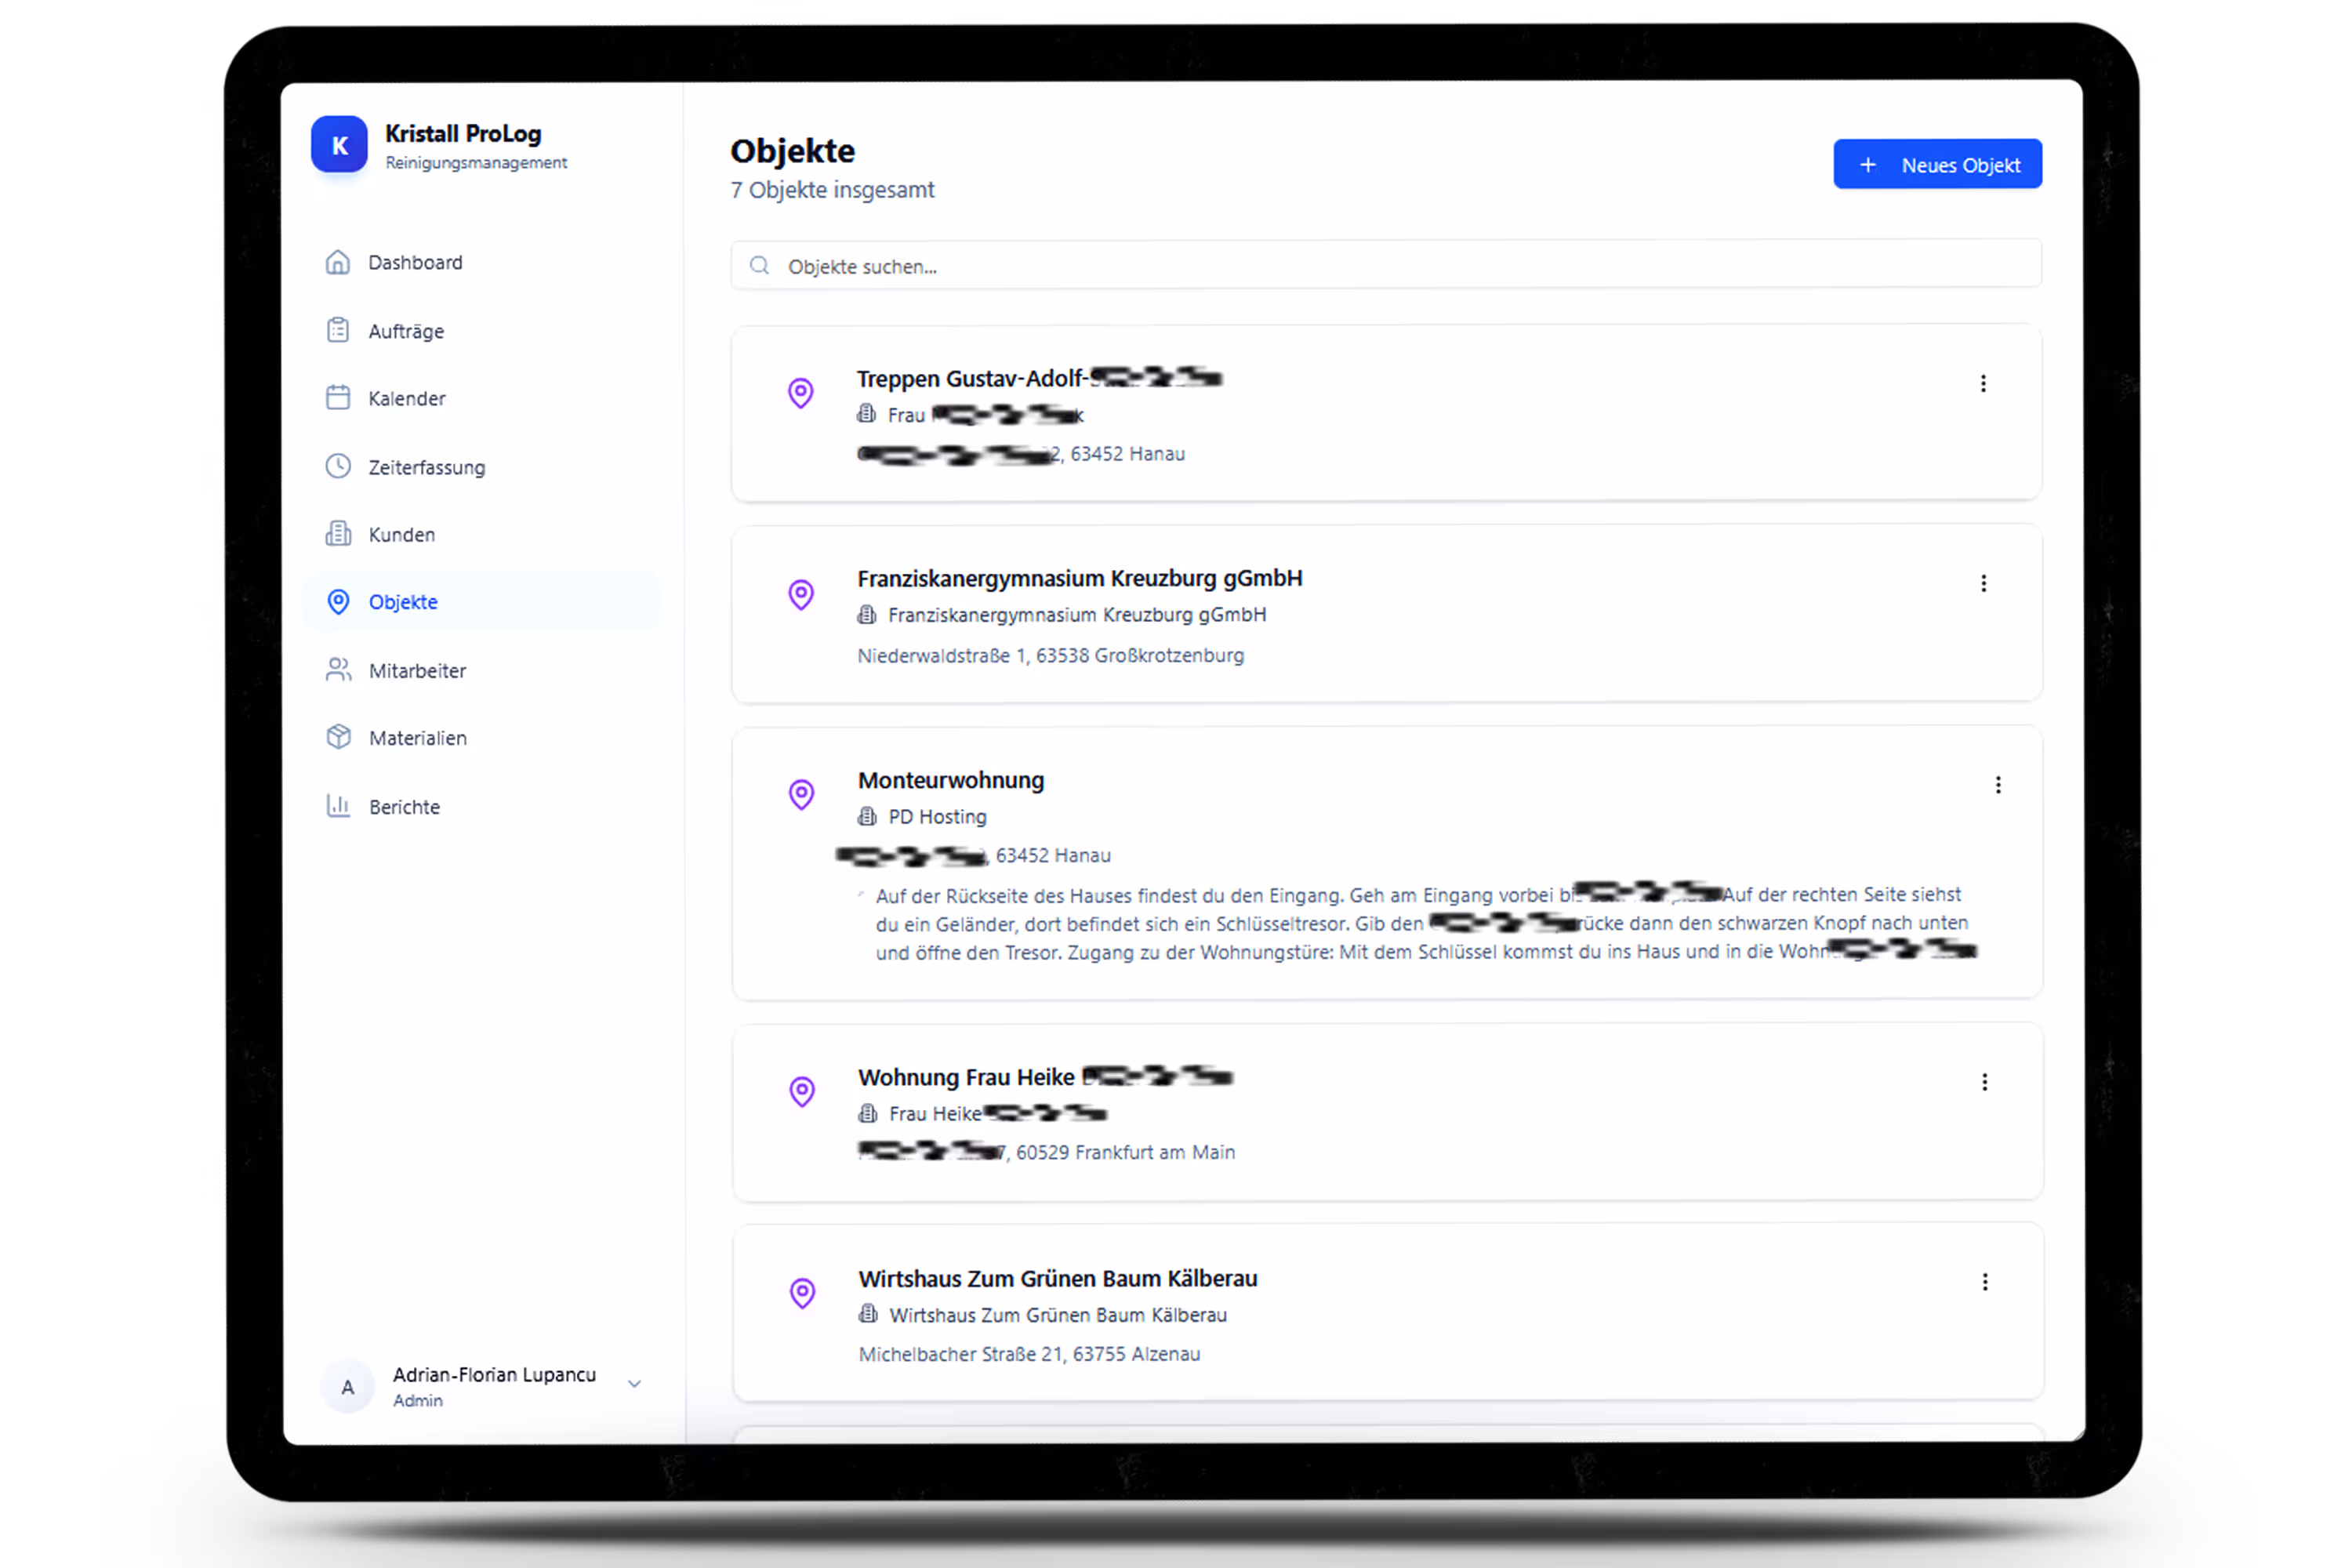The width and height of the screenshot is (2352, 1568).
Task: Click the Franziskanergymnasium location pin icon
Action: (x=801, y=594)
